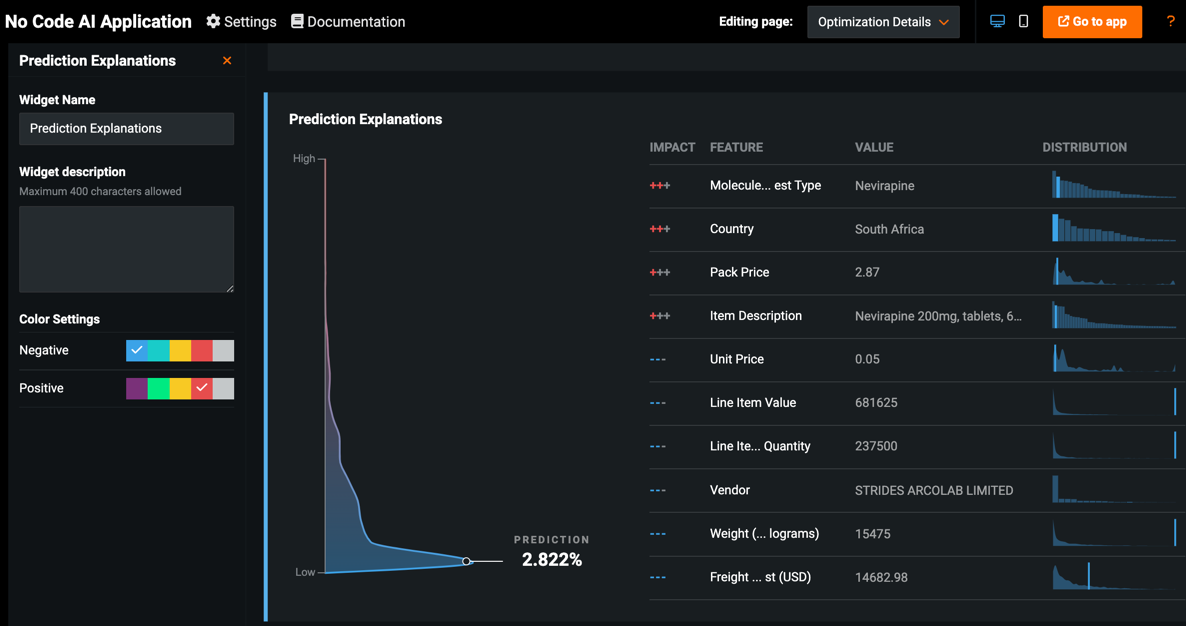1186x626 pixels.
Task: Click the Widget description text area
Action: pyautogui.click(x=126, y=249)
